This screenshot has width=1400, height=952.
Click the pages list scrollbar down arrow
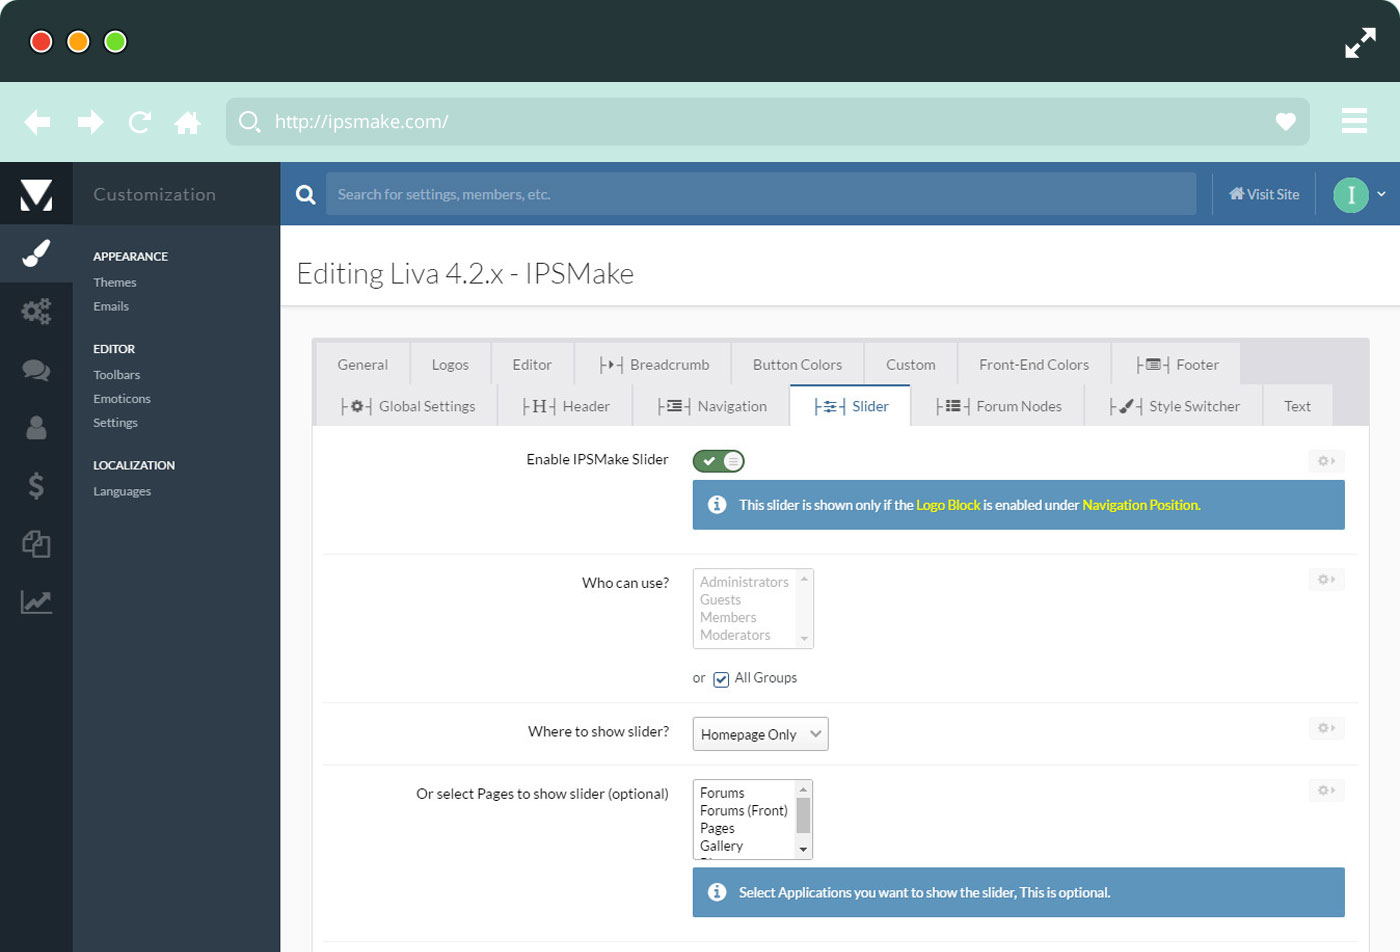[x=803, y=850]
